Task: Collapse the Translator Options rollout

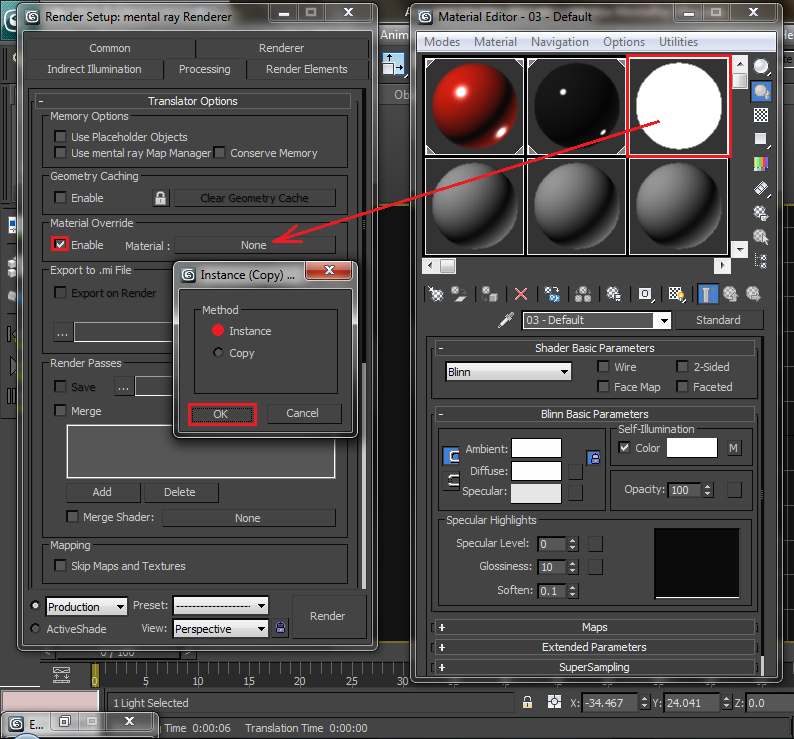Action: pyautogui.click(x=192, y=101)
